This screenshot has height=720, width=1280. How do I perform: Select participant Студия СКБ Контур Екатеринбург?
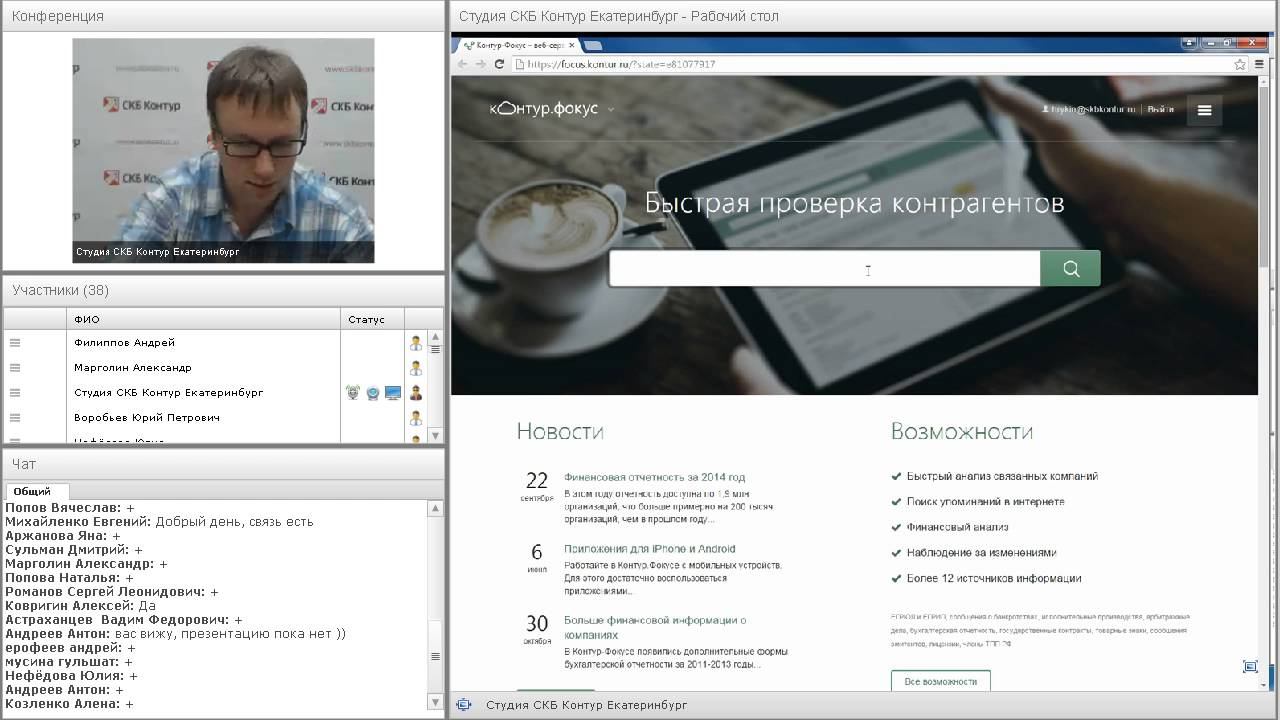pos(169,393)
